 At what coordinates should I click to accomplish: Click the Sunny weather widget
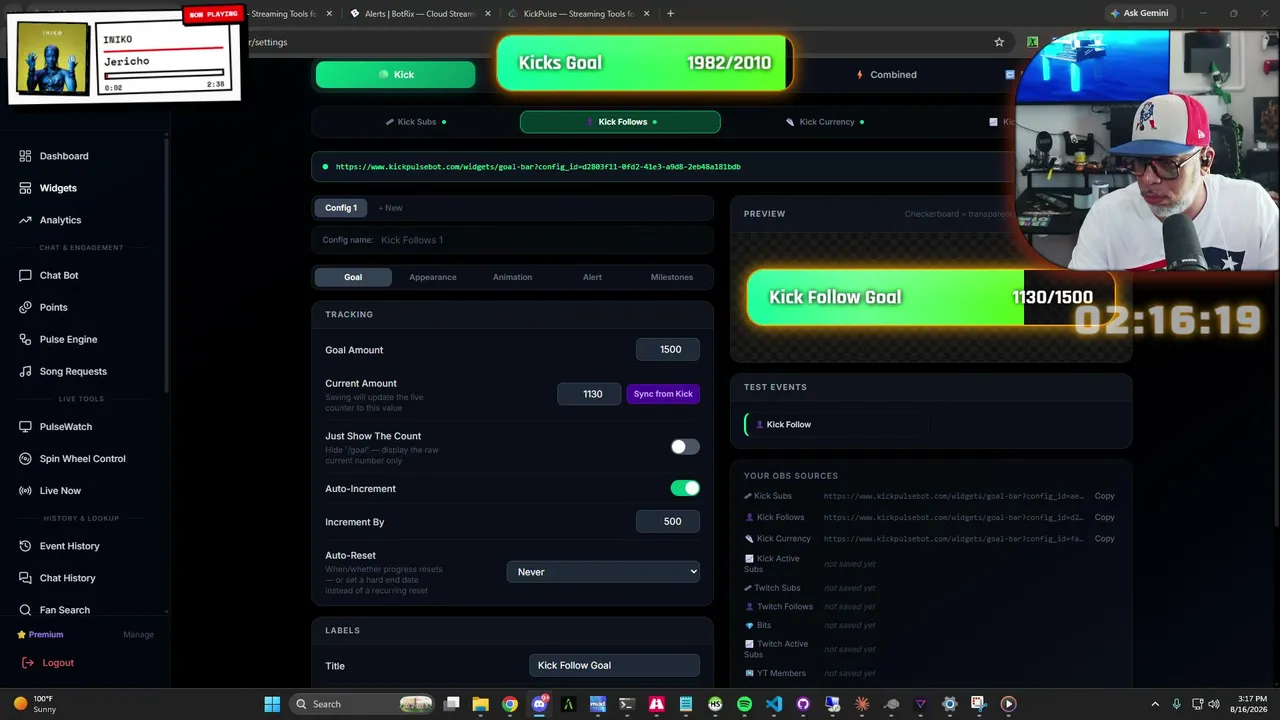(34, 704)
